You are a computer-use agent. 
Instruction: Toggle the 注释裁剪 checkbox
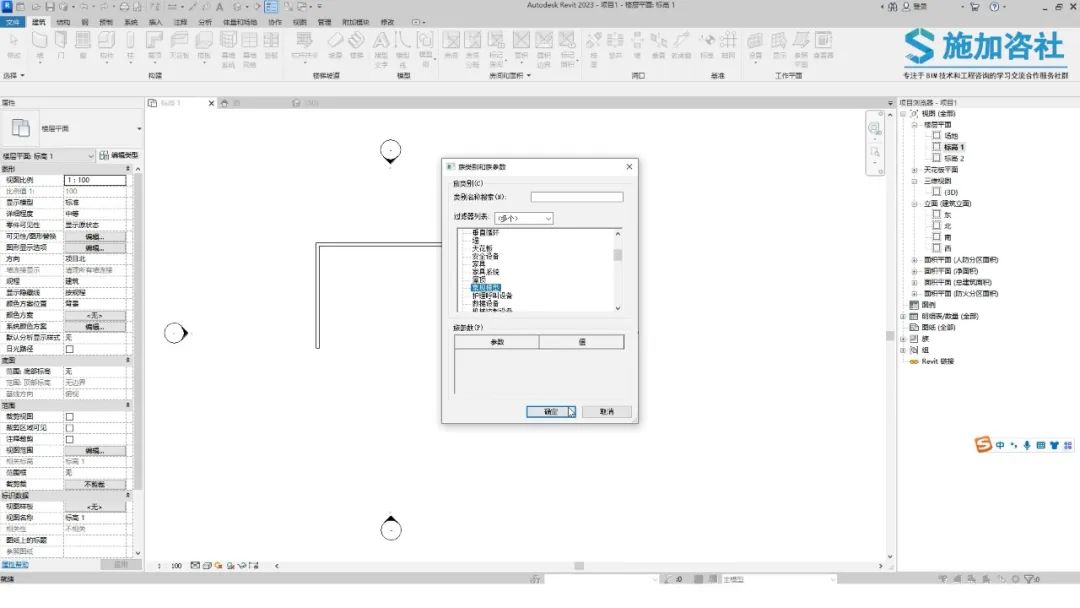pyautogui.click(x=70, y=439)
